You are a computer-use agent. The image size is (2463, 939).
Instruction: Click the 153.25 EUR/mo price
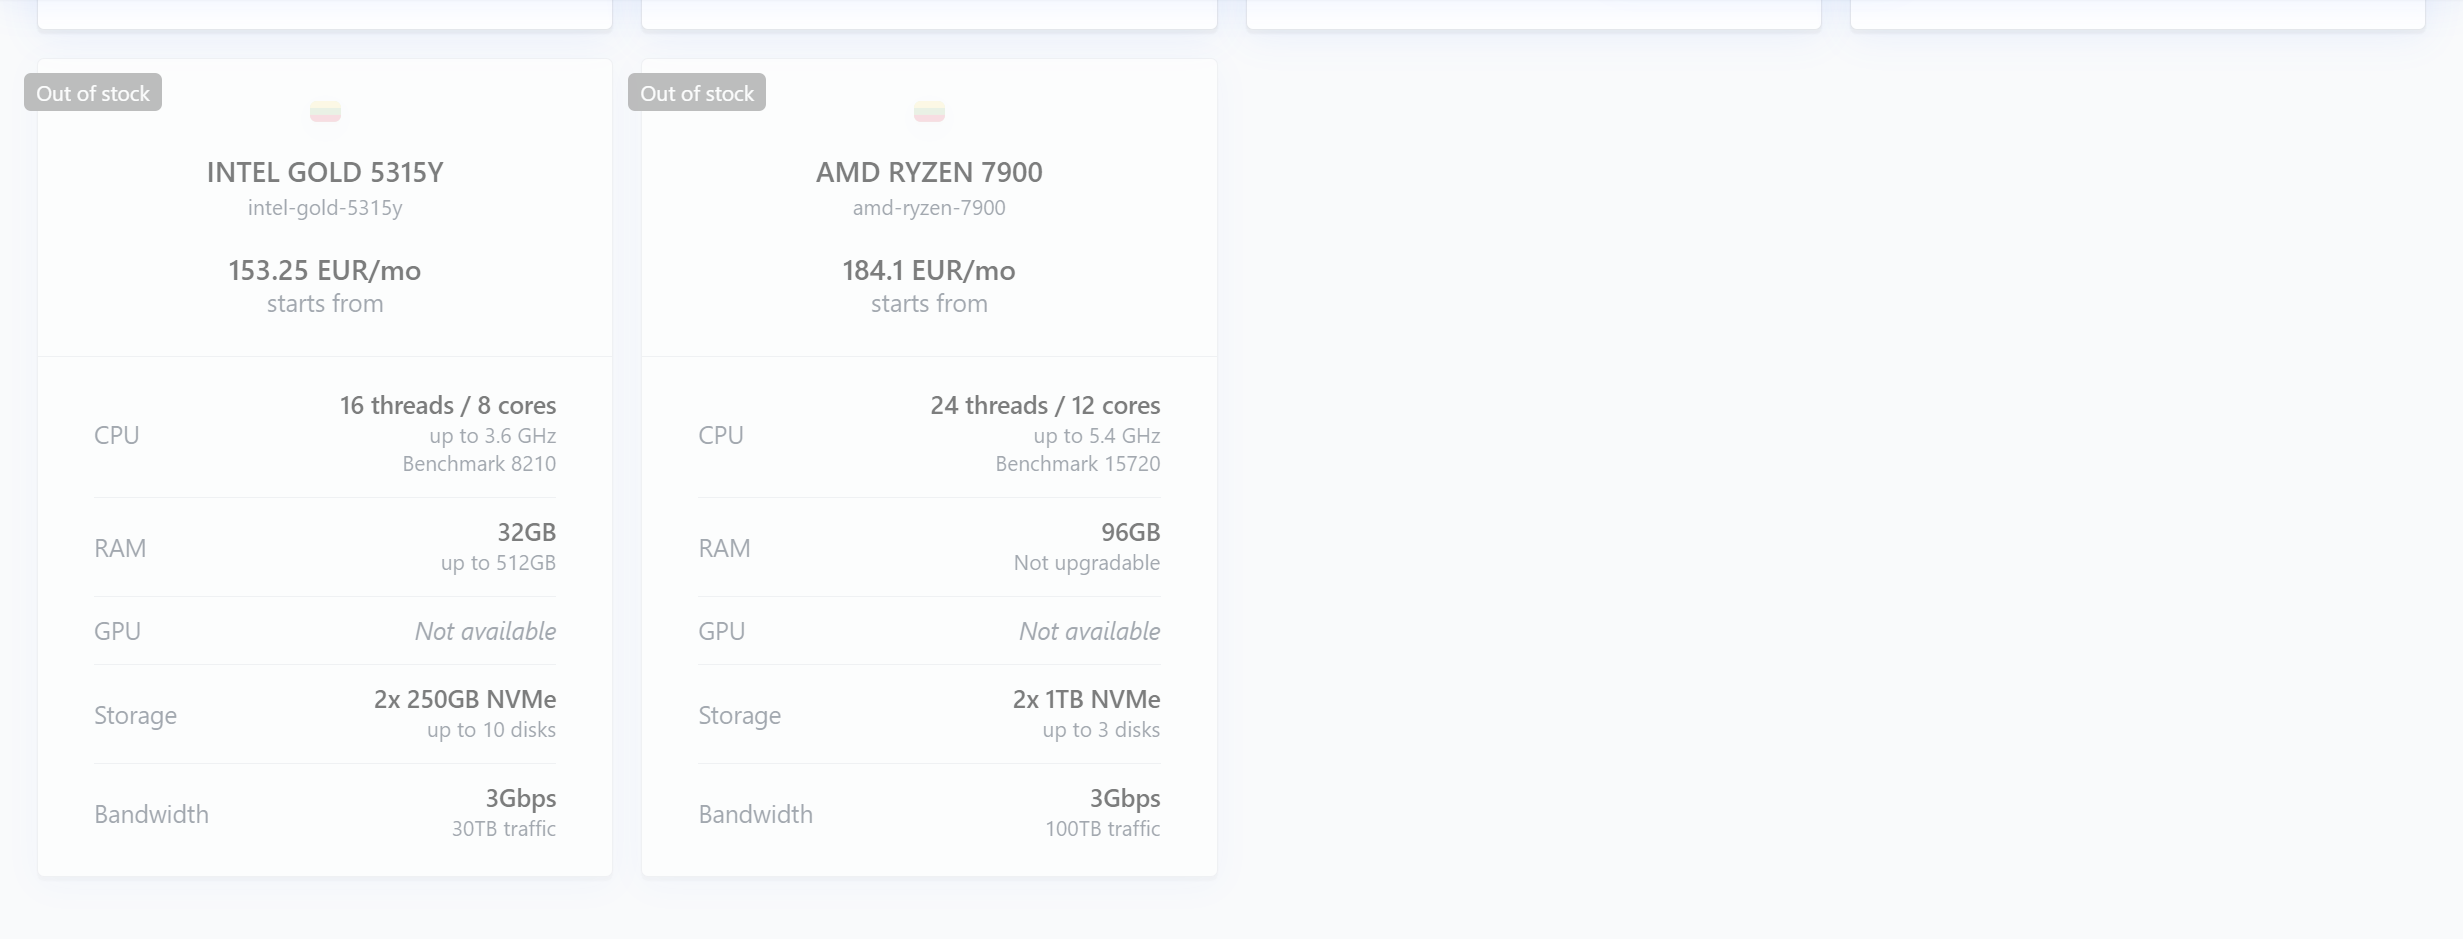tap(325, 270)
